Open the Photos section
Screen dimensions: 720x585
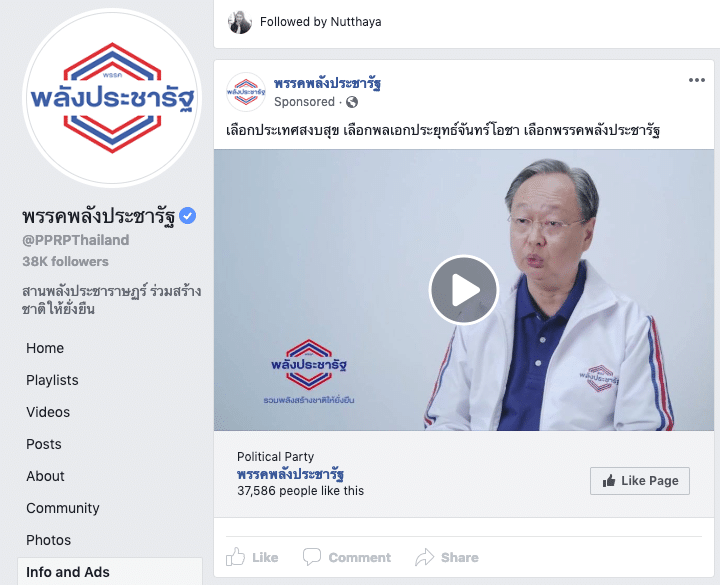tap(49, 540)
